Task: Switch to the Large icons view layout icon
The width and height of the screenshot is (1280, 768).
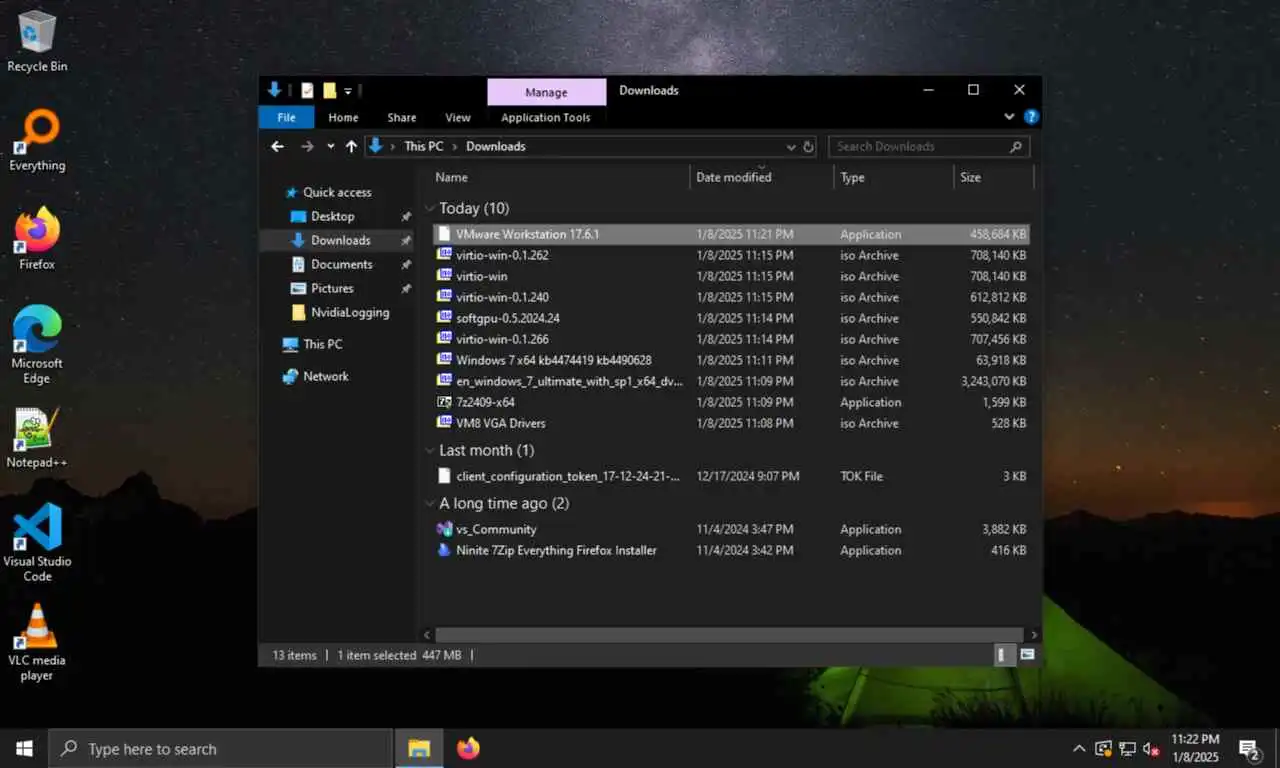Action: click(1027, 655)
